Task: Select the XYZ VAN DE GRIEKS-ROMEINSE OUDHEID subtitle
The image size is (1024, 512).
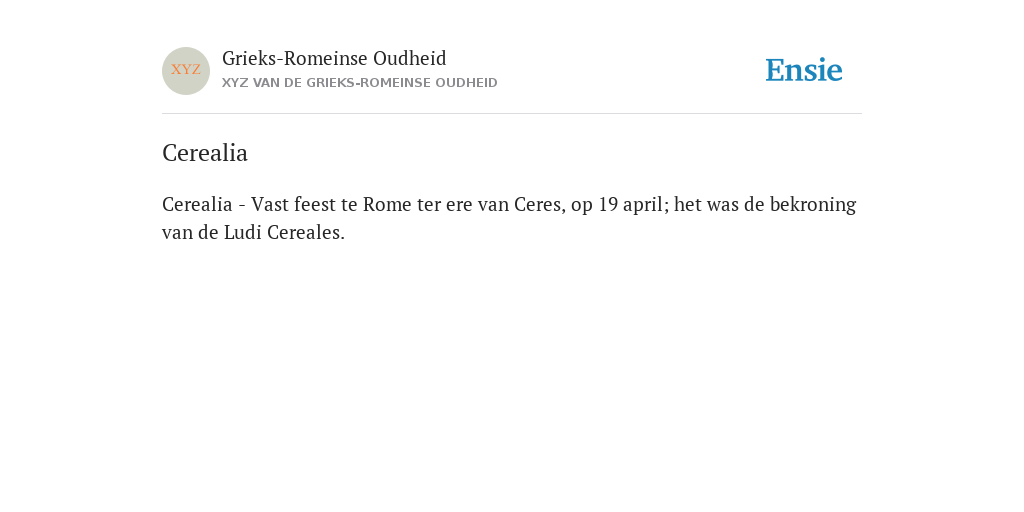Action: 360,83
